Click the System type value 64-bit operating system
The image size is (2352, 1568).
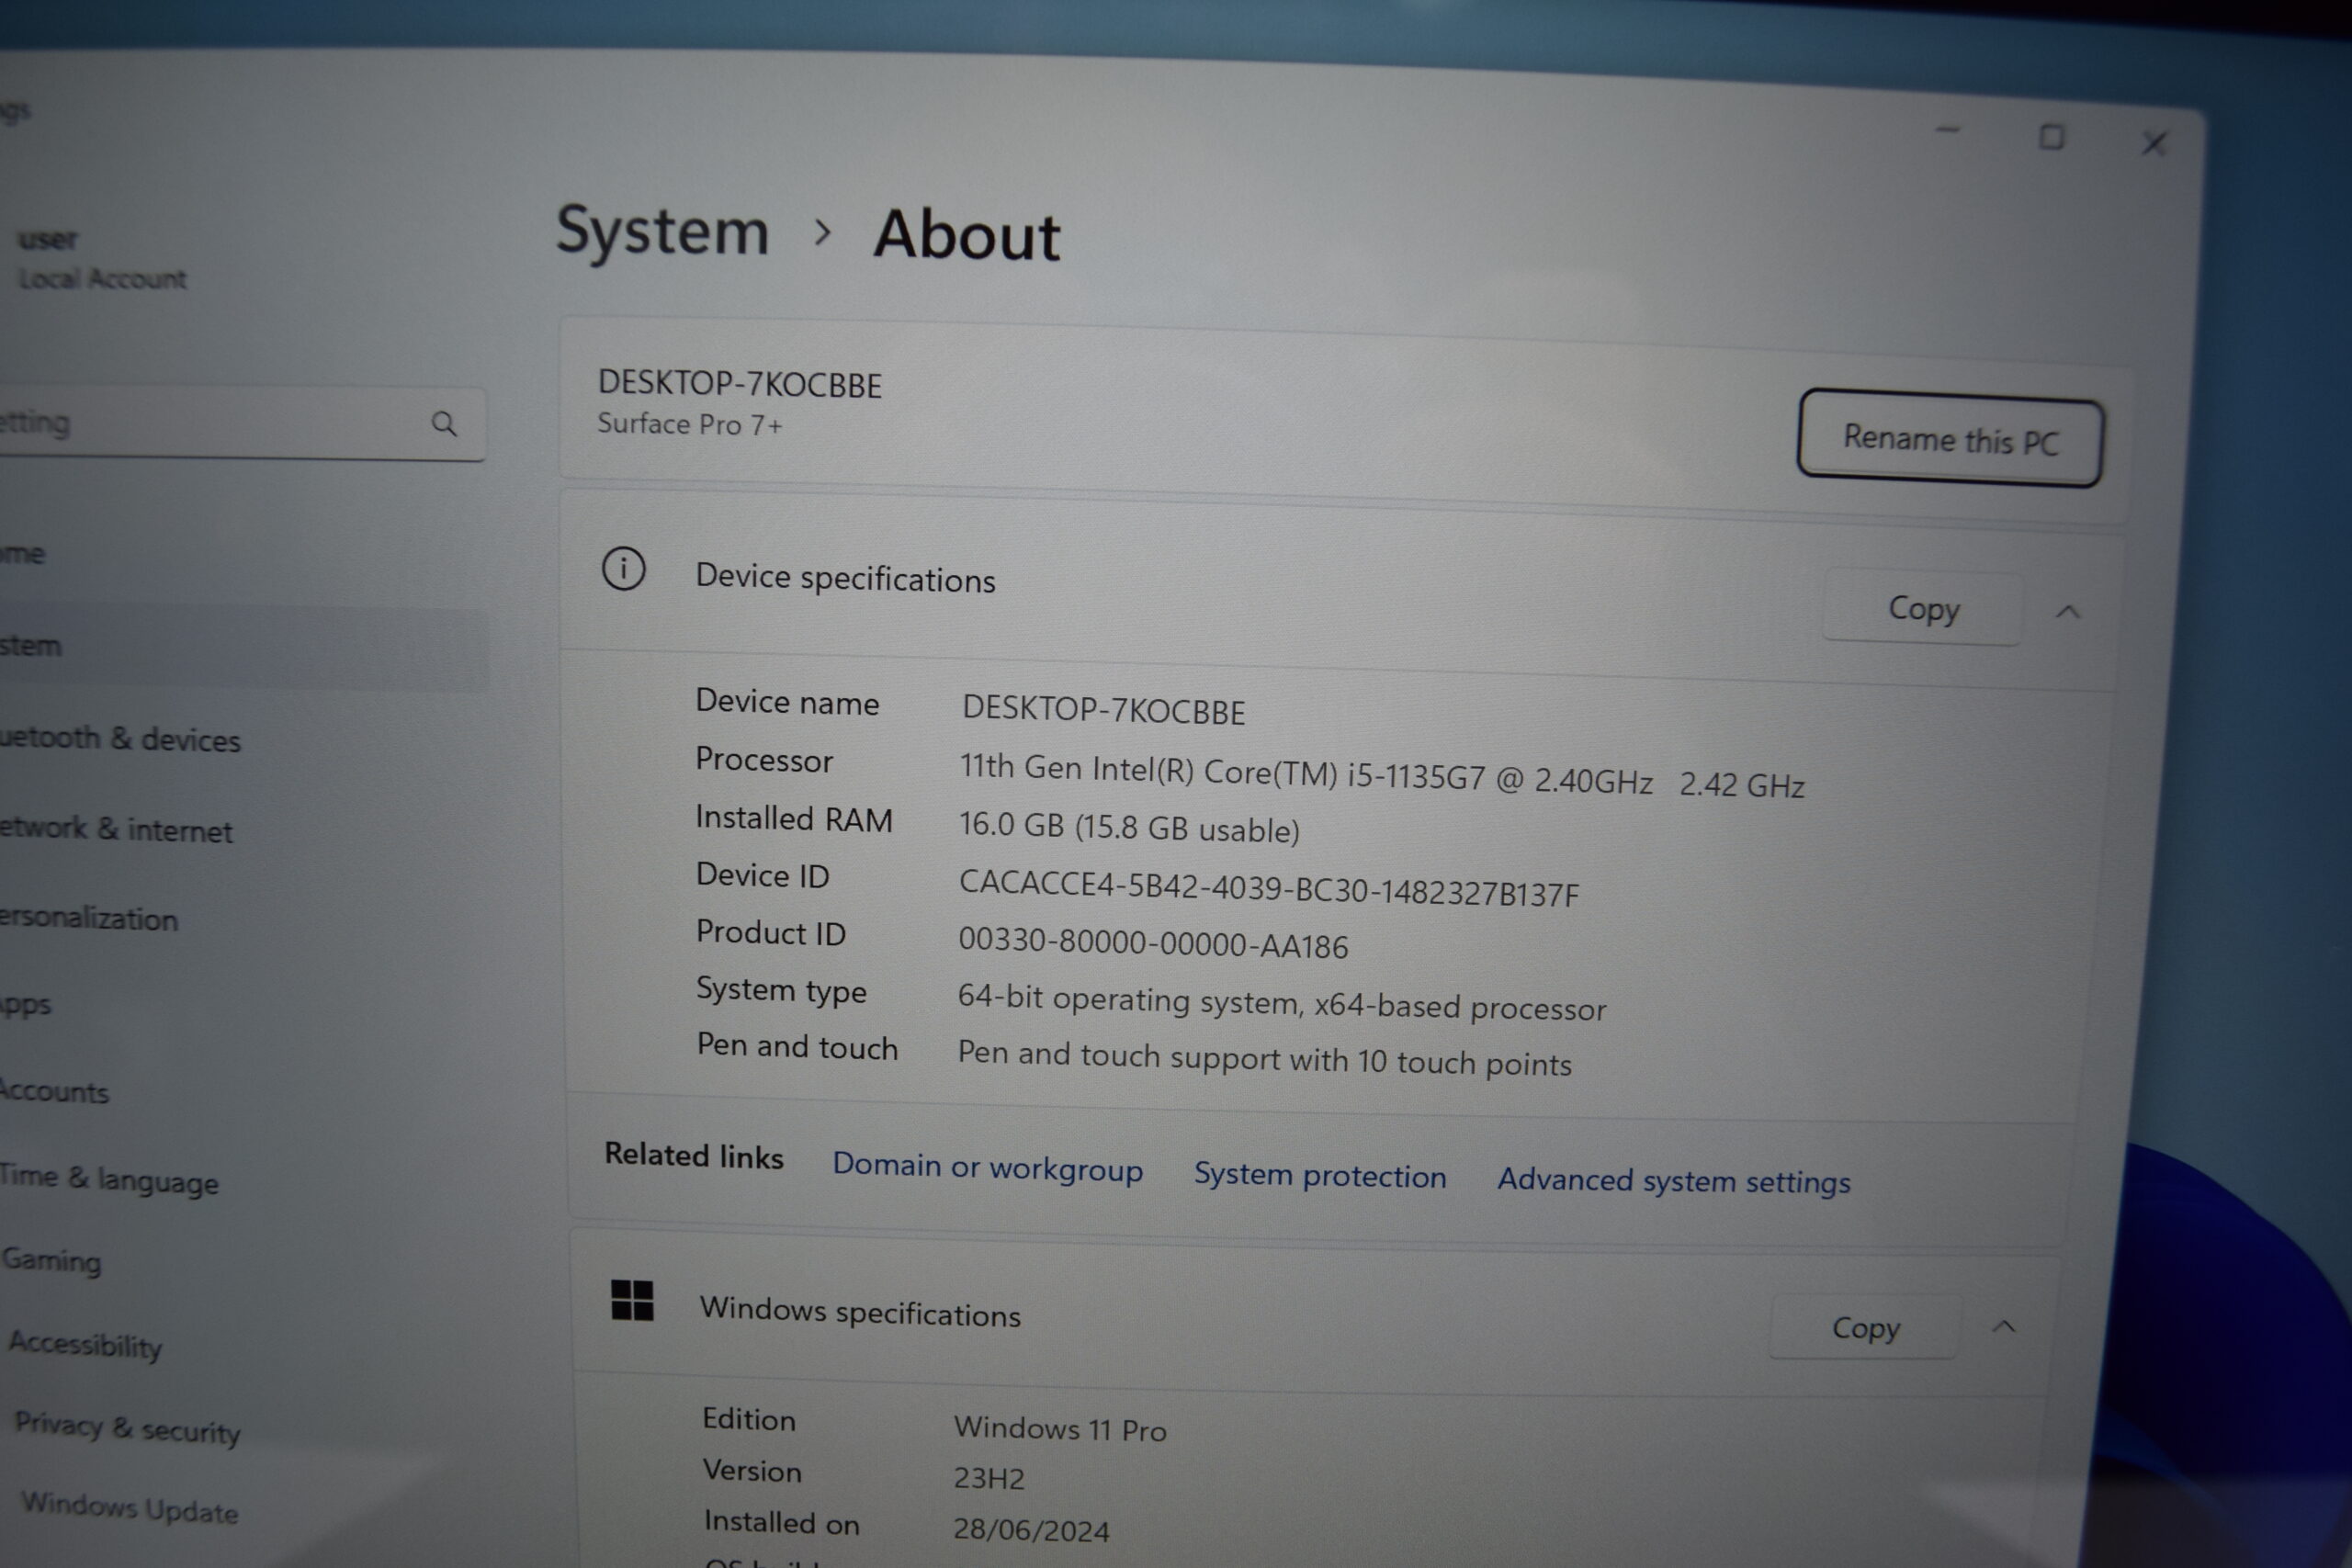pos(1282,1003)
